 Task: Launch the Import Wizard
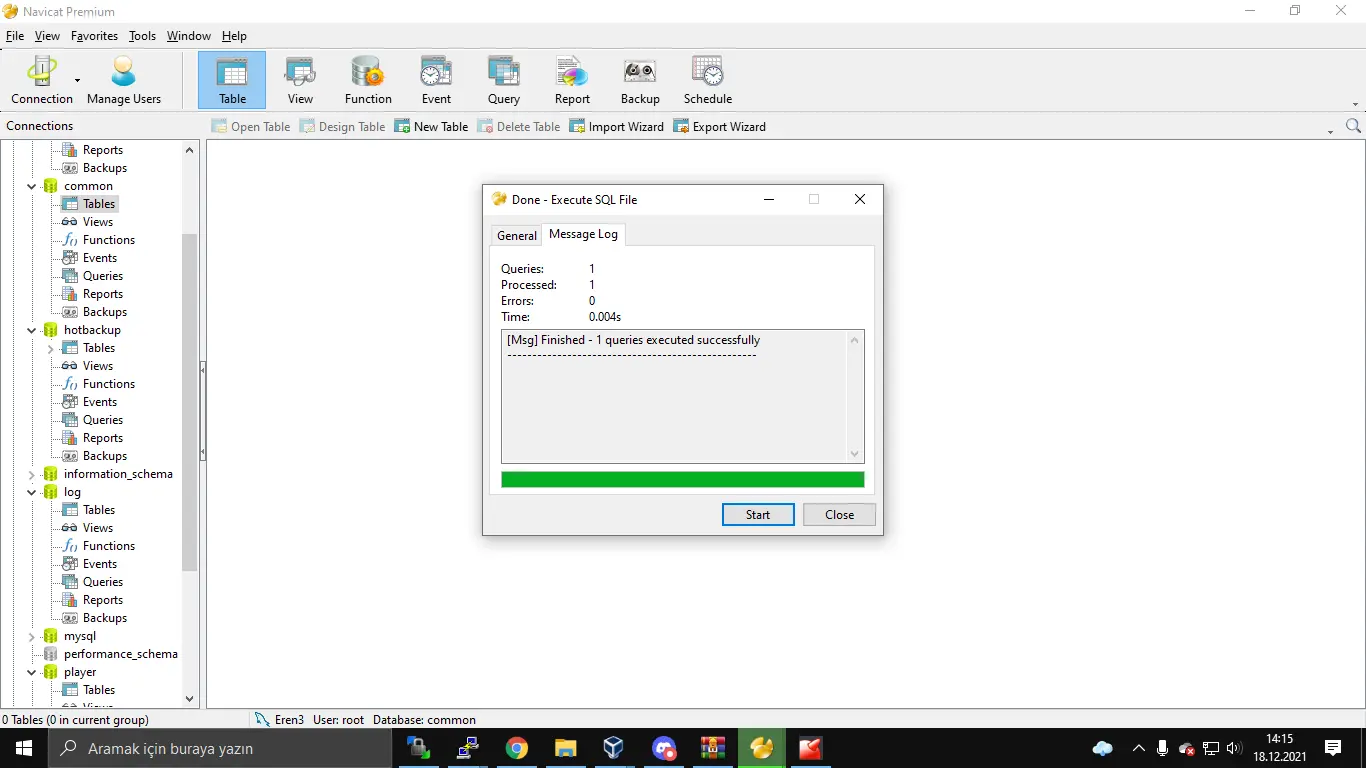(616, 127)
